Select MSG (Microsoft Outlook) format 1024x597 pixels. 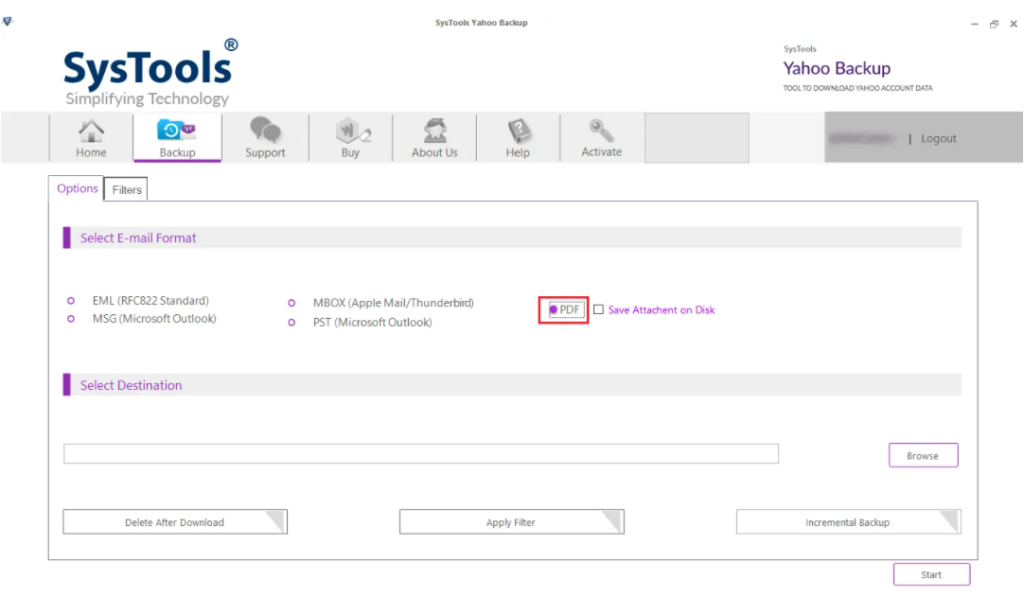[71, 319]
